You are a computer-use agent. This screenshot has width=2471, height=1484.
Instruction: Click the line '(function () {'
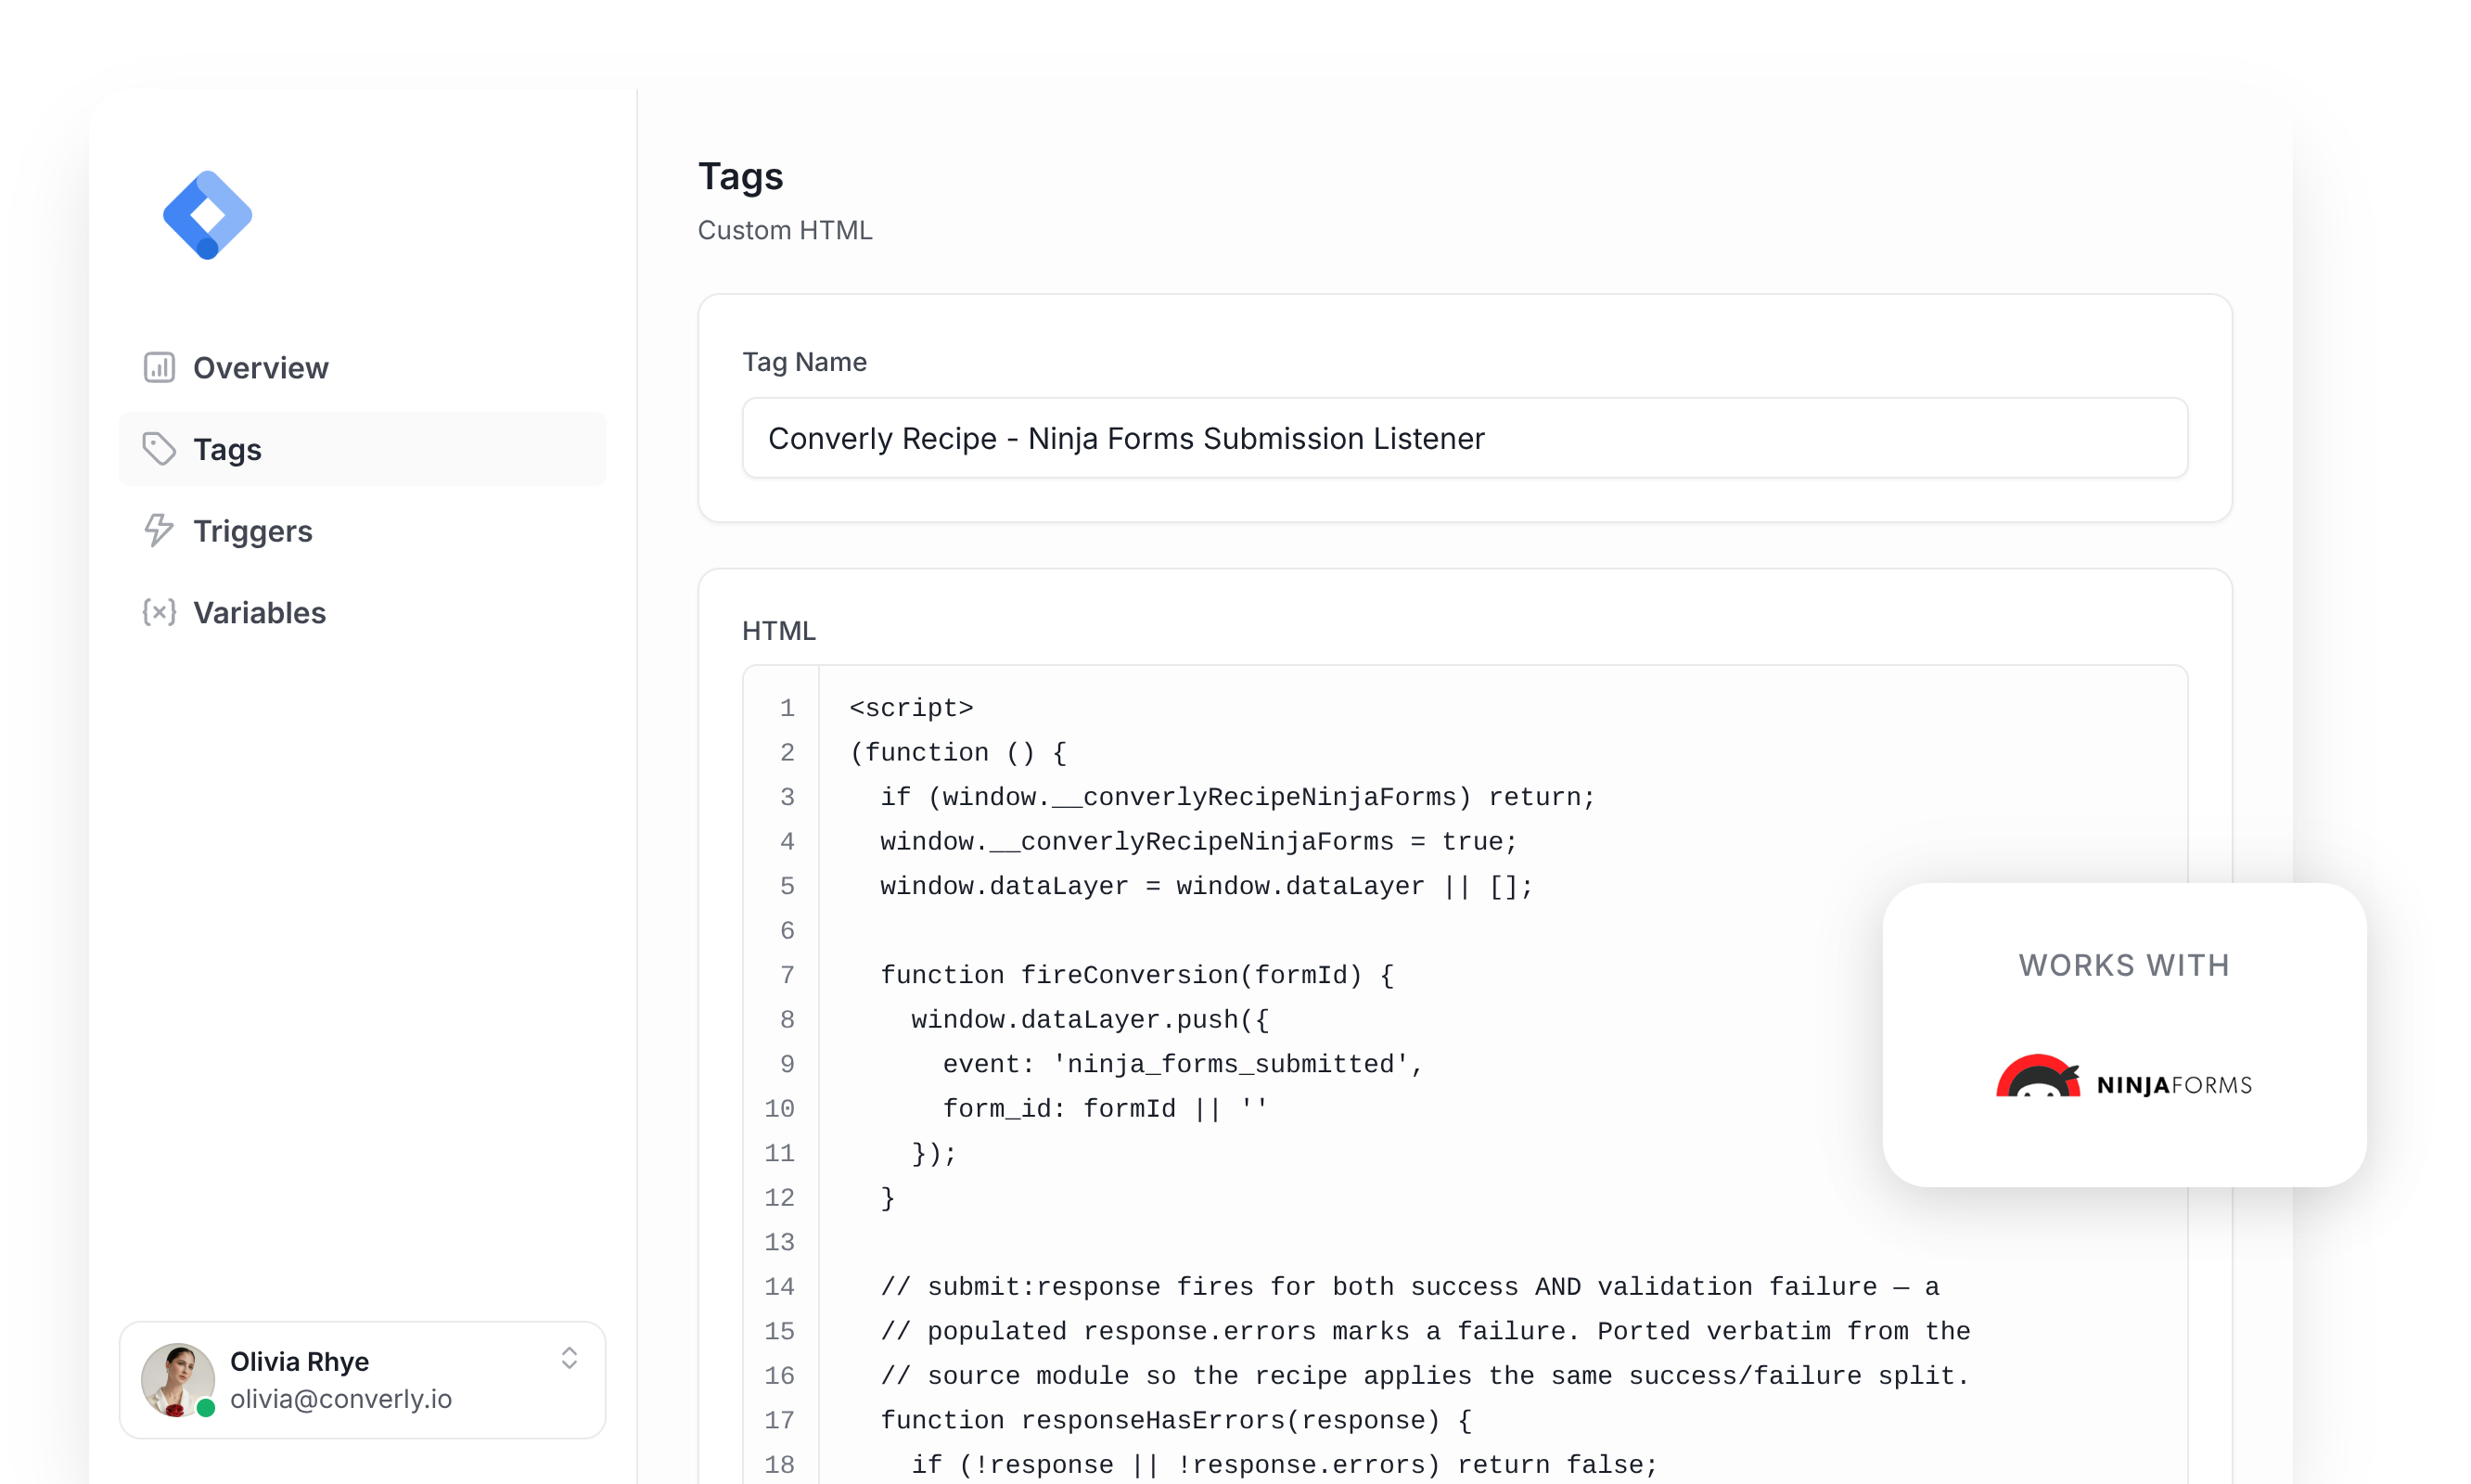[x=958, y=753]
